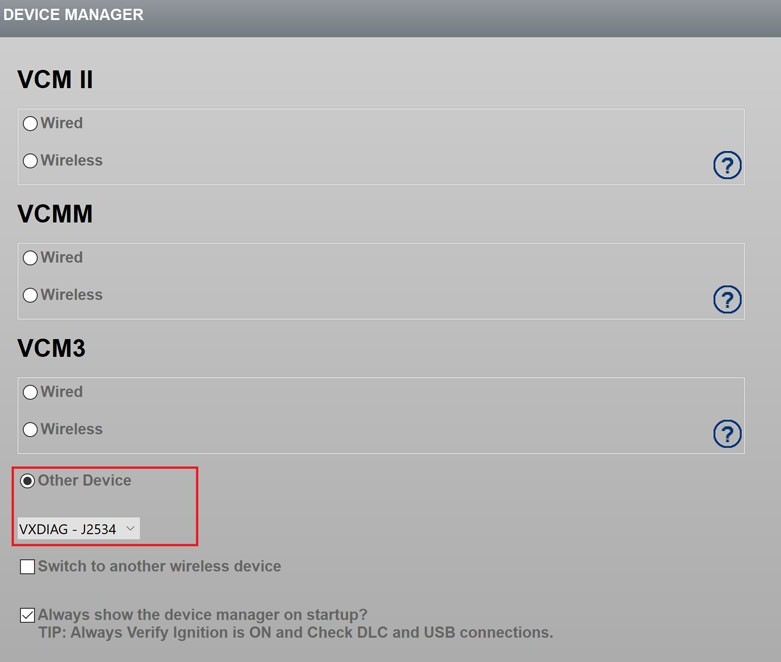Click the VCM3 Wired label text
Image resolution: width=781 pixels, height=662 pixels.
[62, 392]
